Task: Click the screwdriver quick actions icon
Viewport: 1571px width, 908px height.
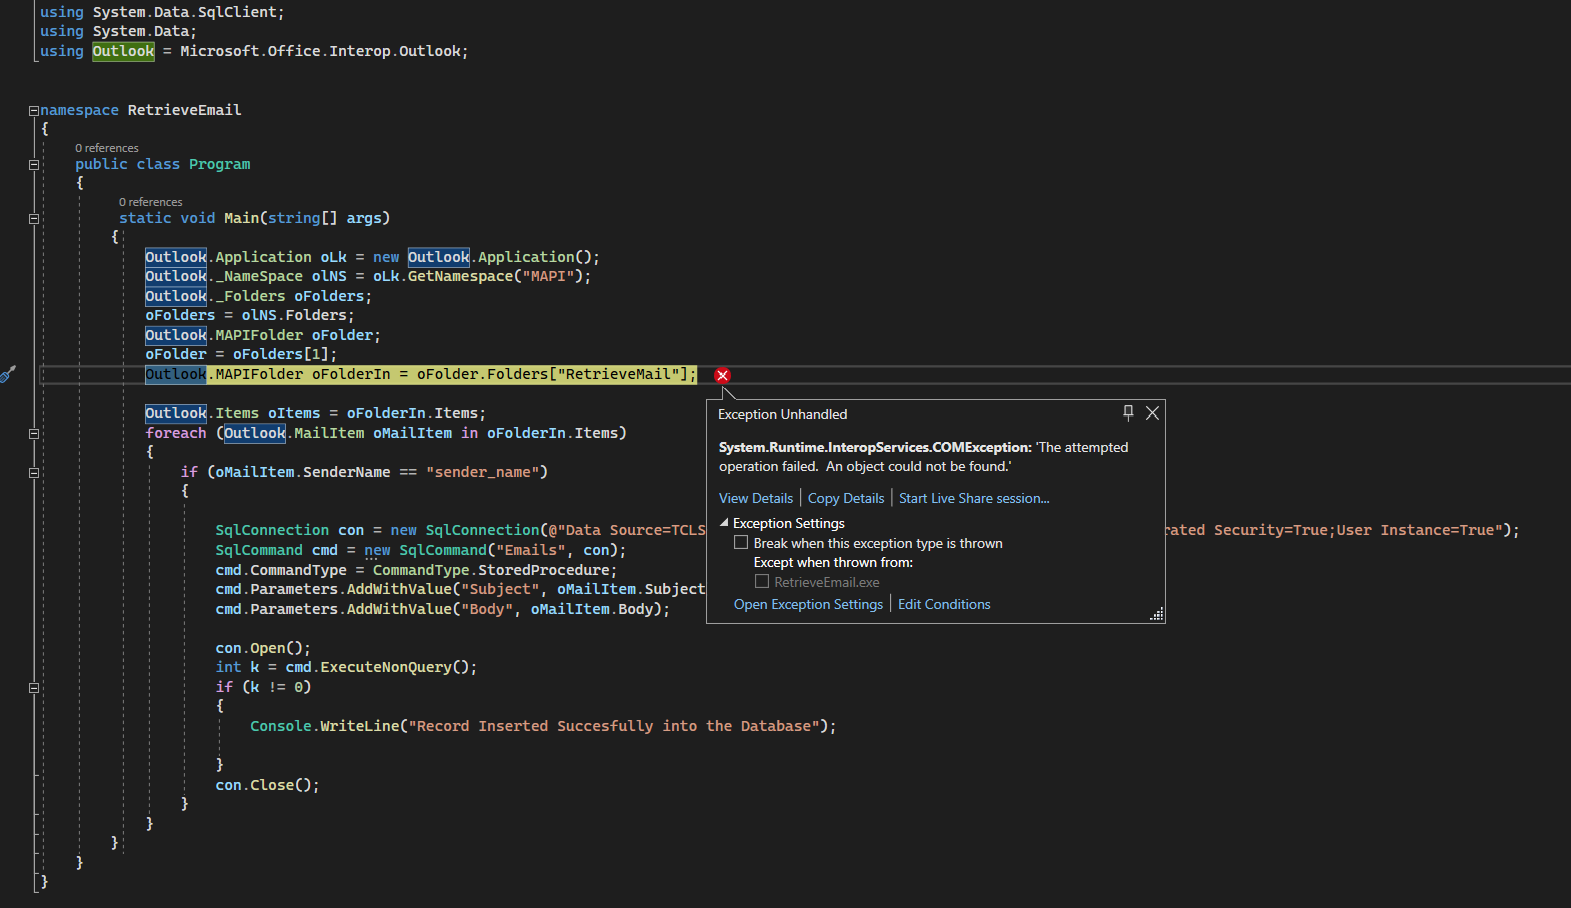Action: pos(8,374)
